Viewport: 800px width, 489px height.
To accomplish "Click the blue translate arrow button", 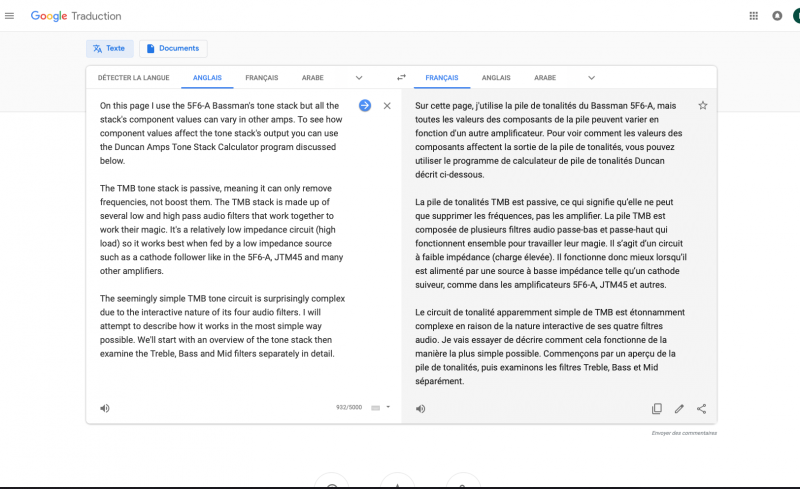I will point(365,105).
